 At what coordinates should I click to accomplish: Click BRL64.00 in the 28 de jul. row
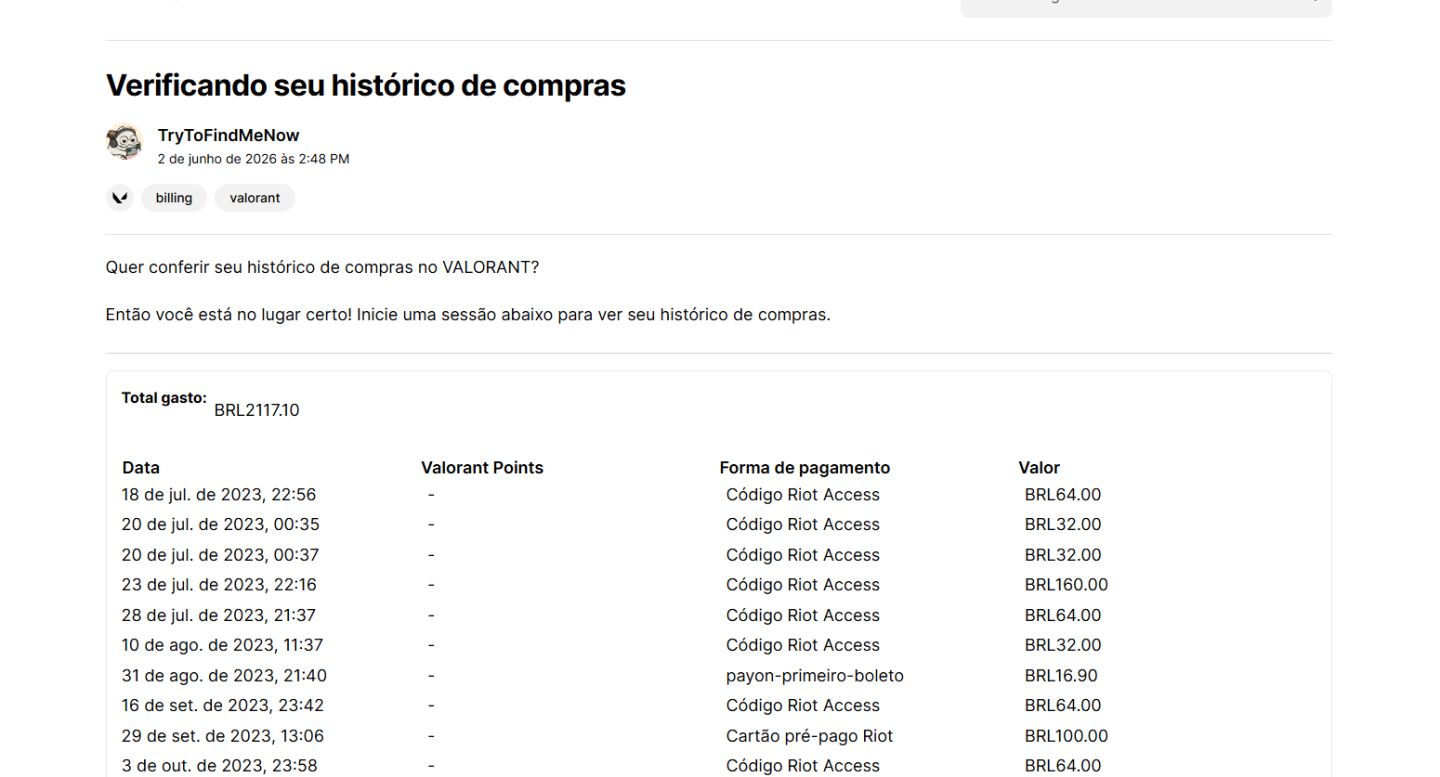pyautogui.click(x=1063, y=615)
